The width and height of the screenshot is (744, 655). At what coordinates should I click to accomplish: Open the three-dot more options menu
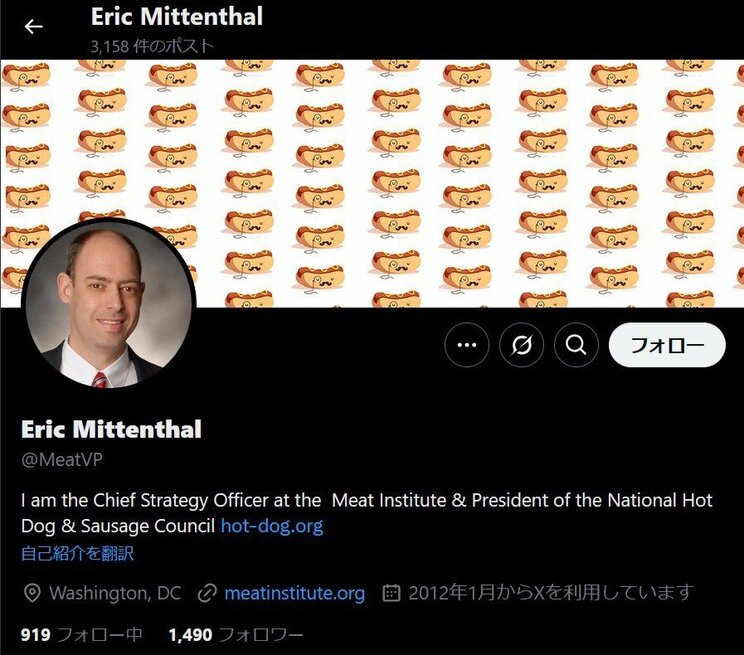[466, 345]
